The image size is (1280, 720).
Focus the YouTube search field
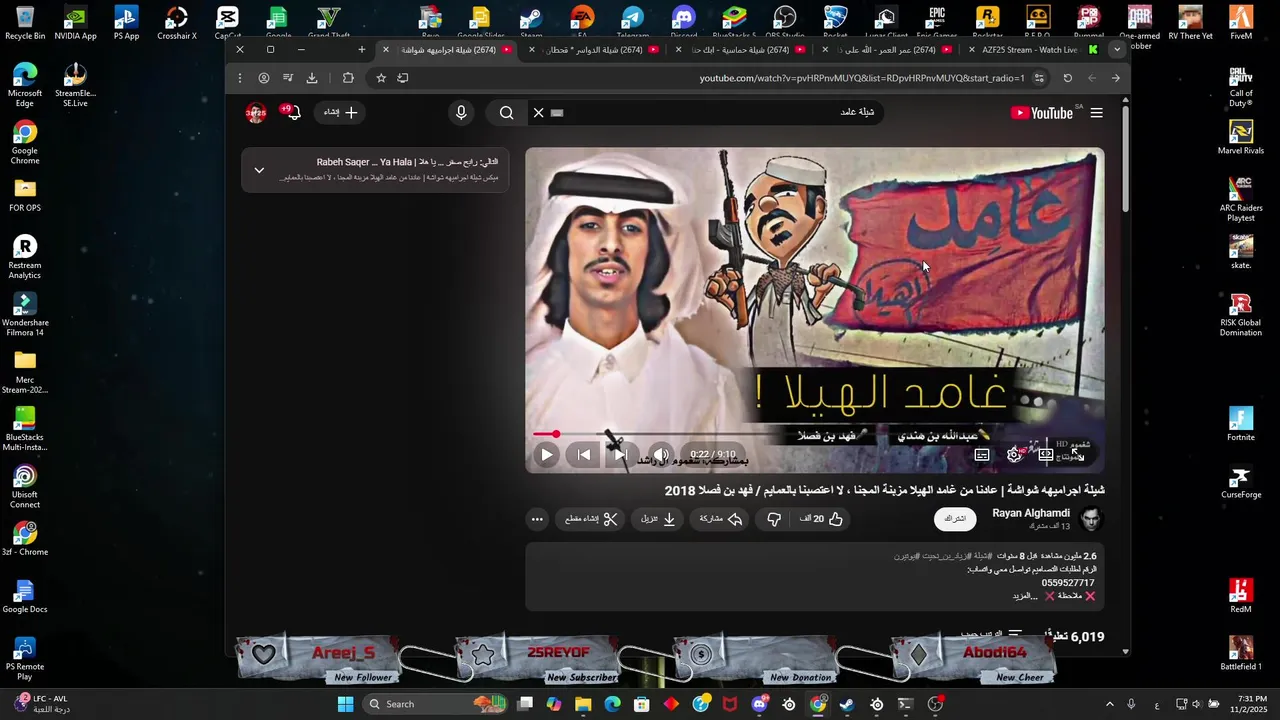715,112
